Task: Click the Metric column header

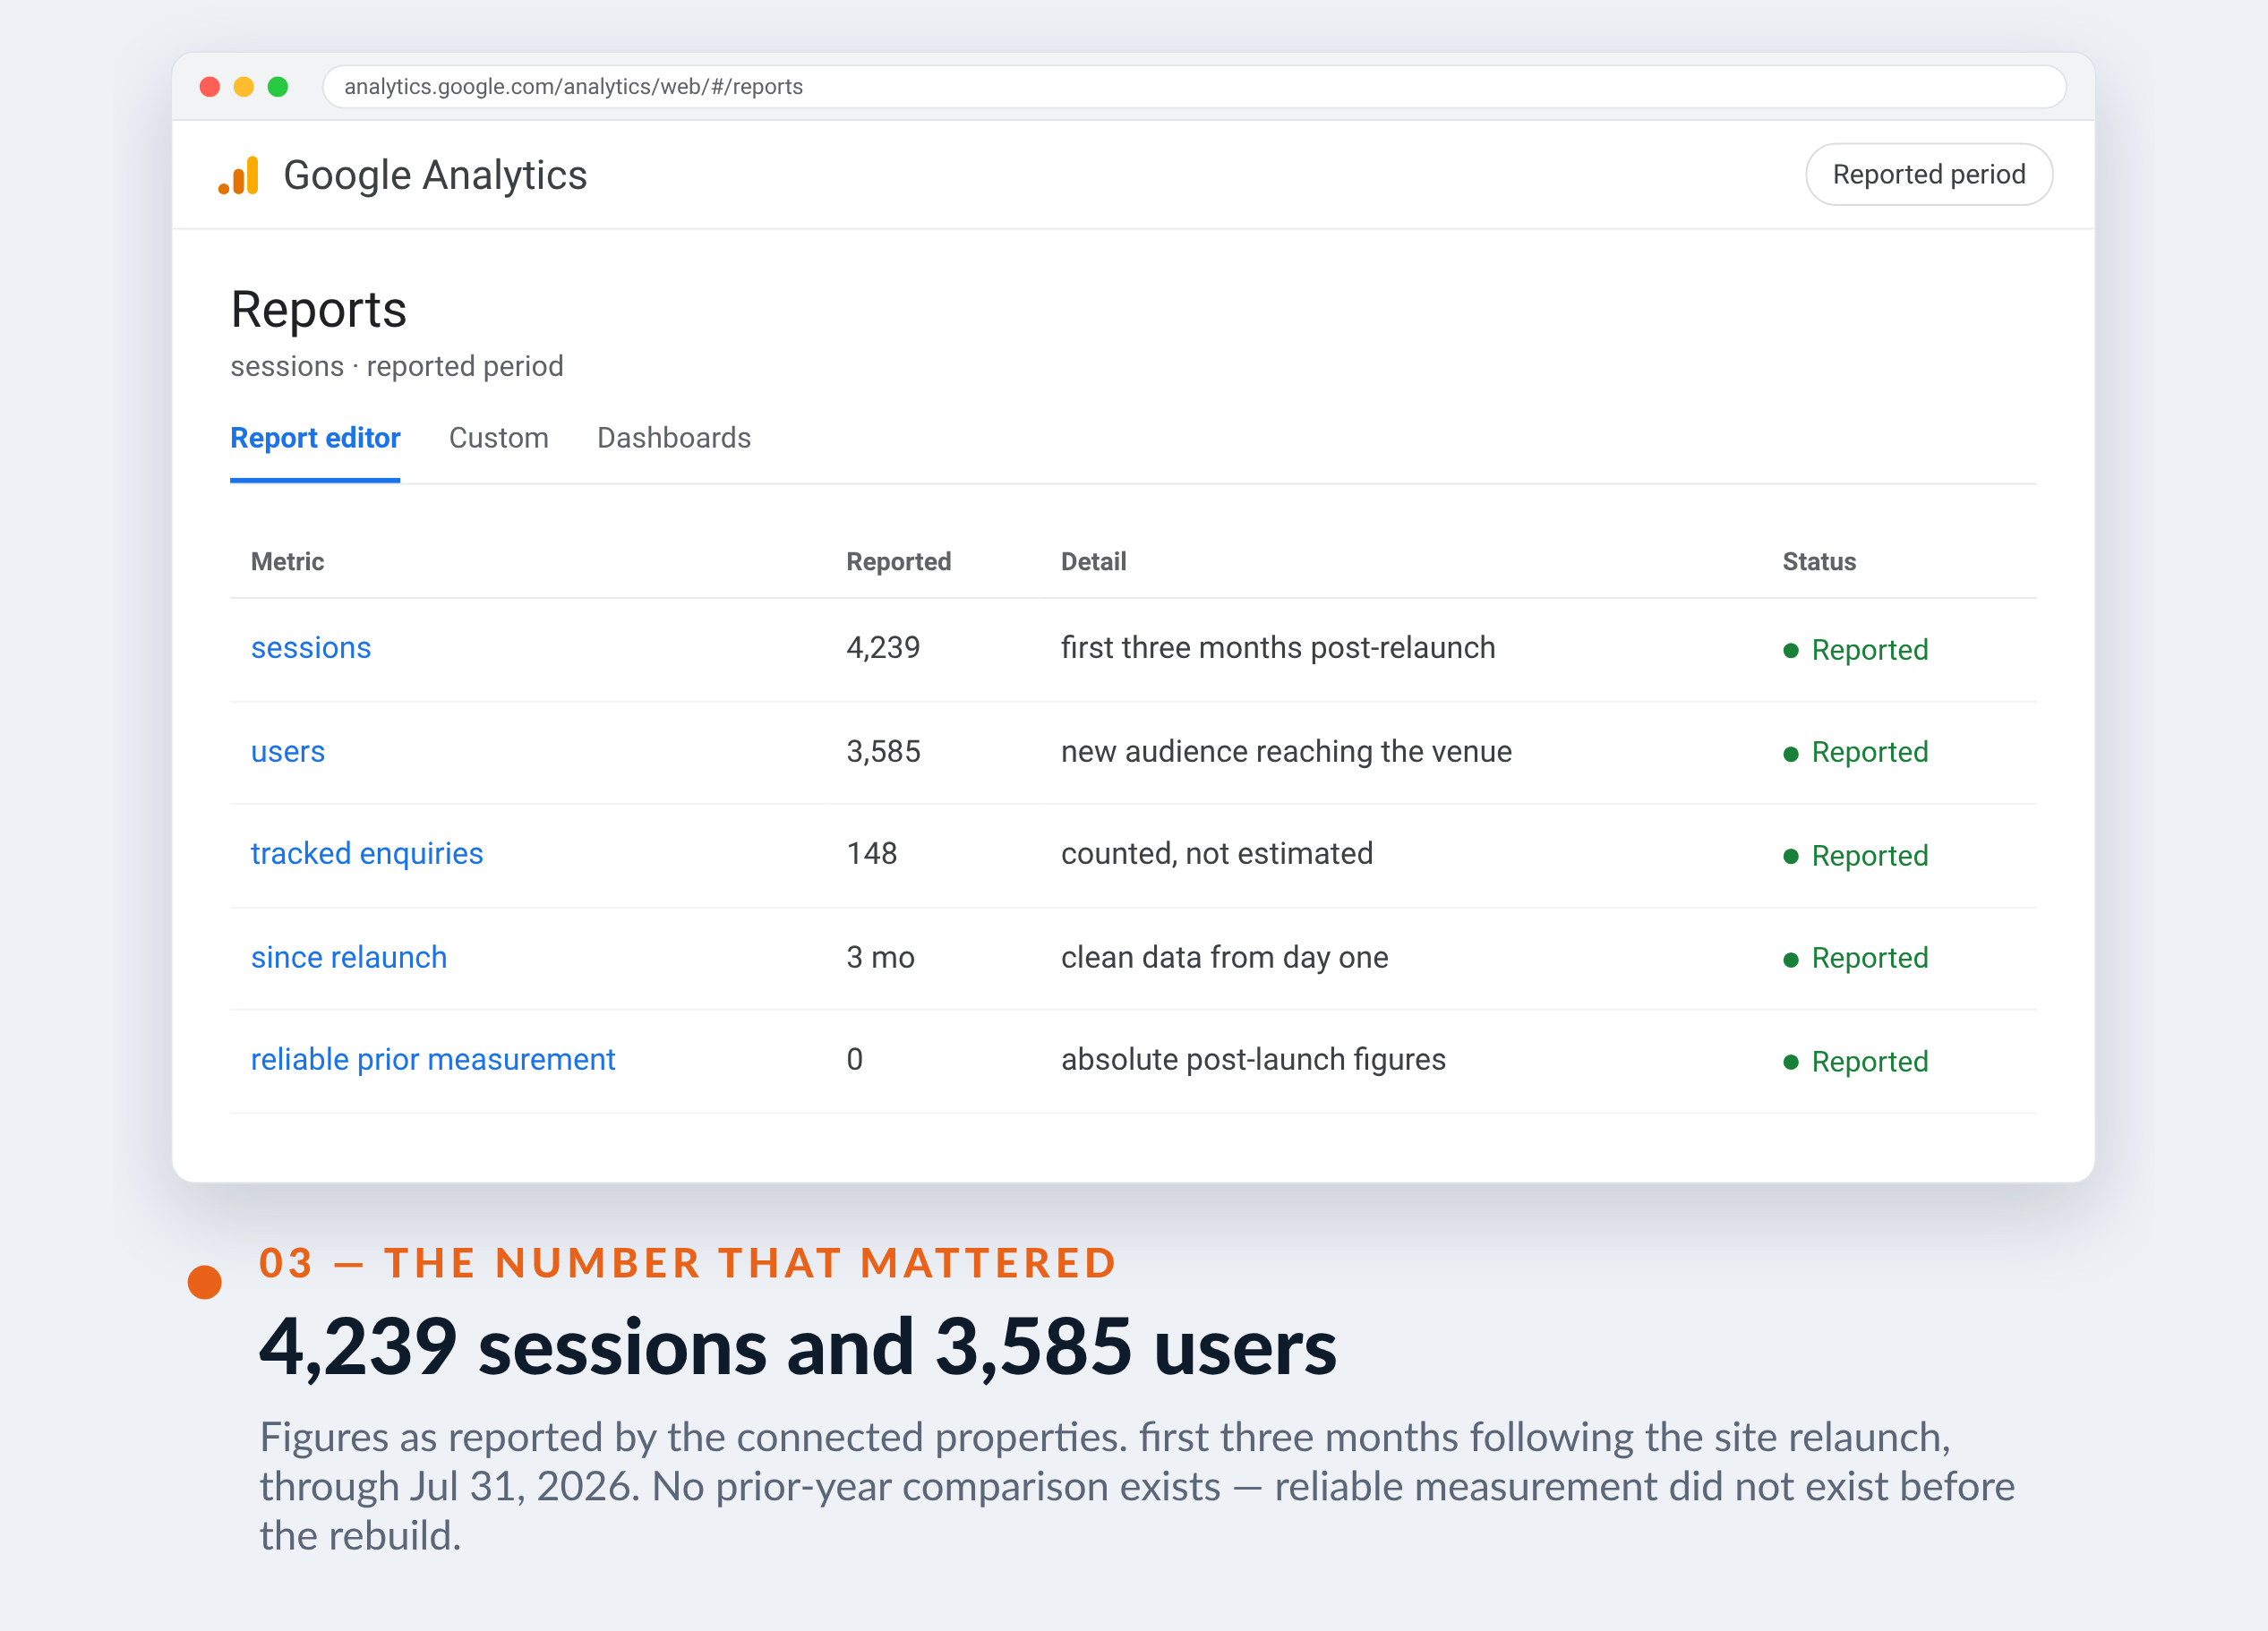Action: [288, 562]
